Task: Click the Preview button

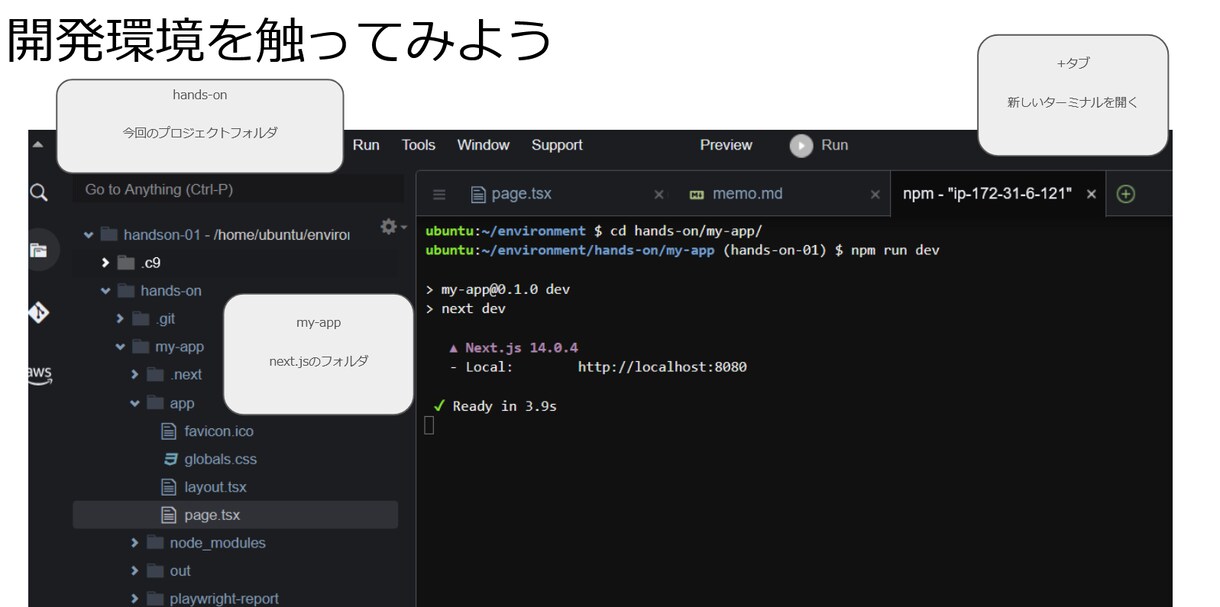Action: coord(726,145)
